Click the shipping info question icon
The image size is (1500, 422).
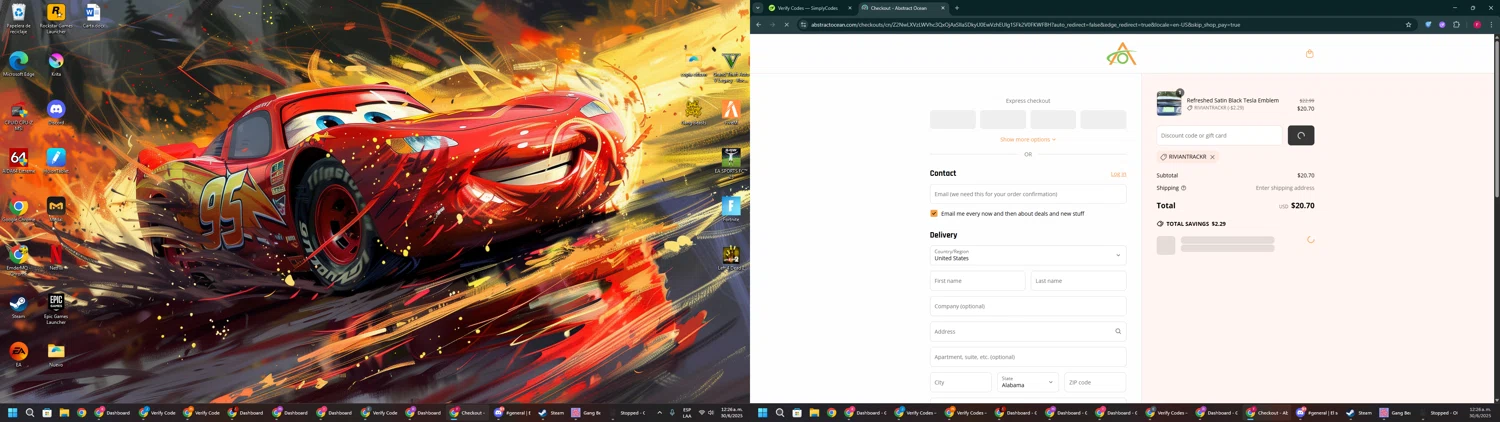pyautogui.click(x=1183, y=188)
